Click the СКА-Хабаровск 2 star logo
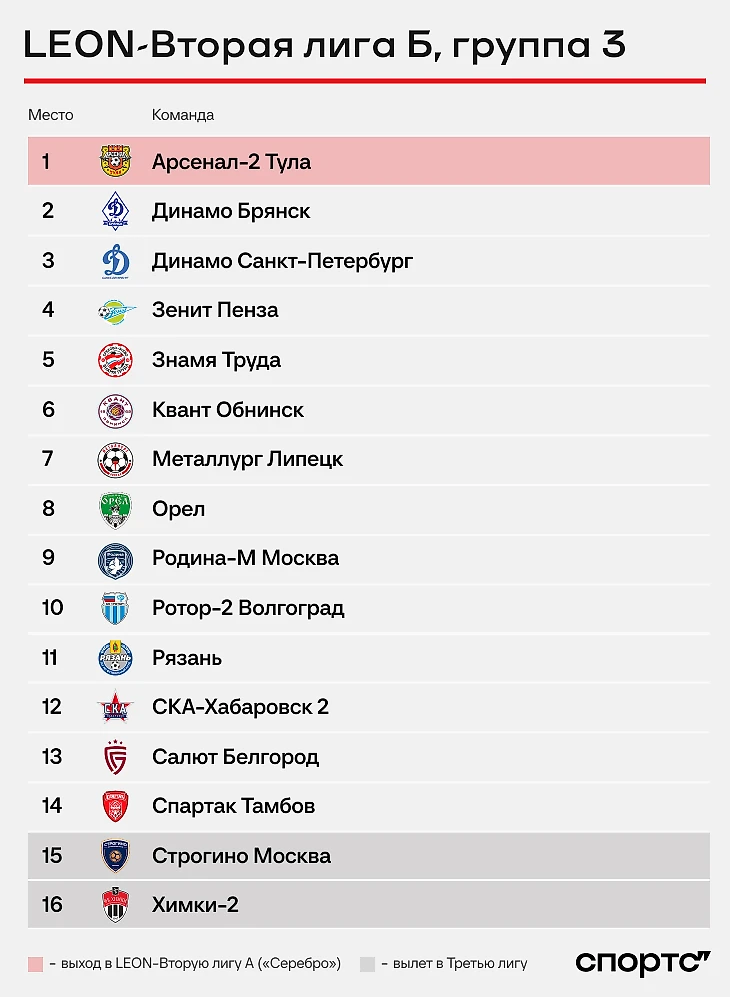The image size is (730, 997). tap(115, 707)
